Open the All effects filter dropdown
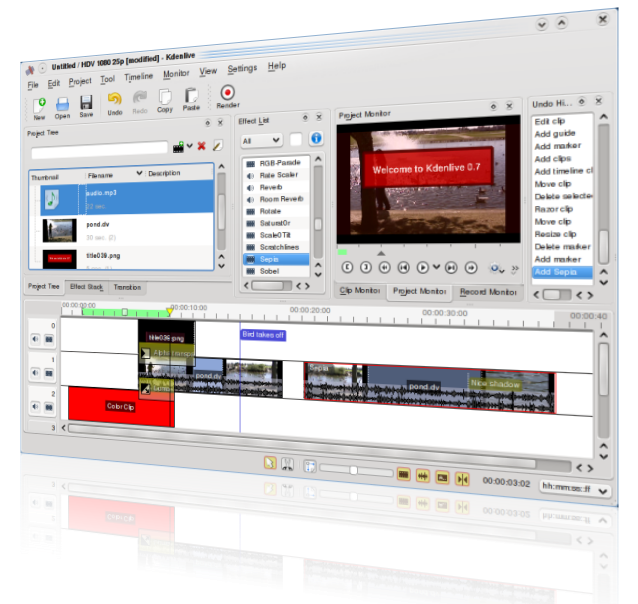This screenshot has height=604, width=638. [261, 141]
